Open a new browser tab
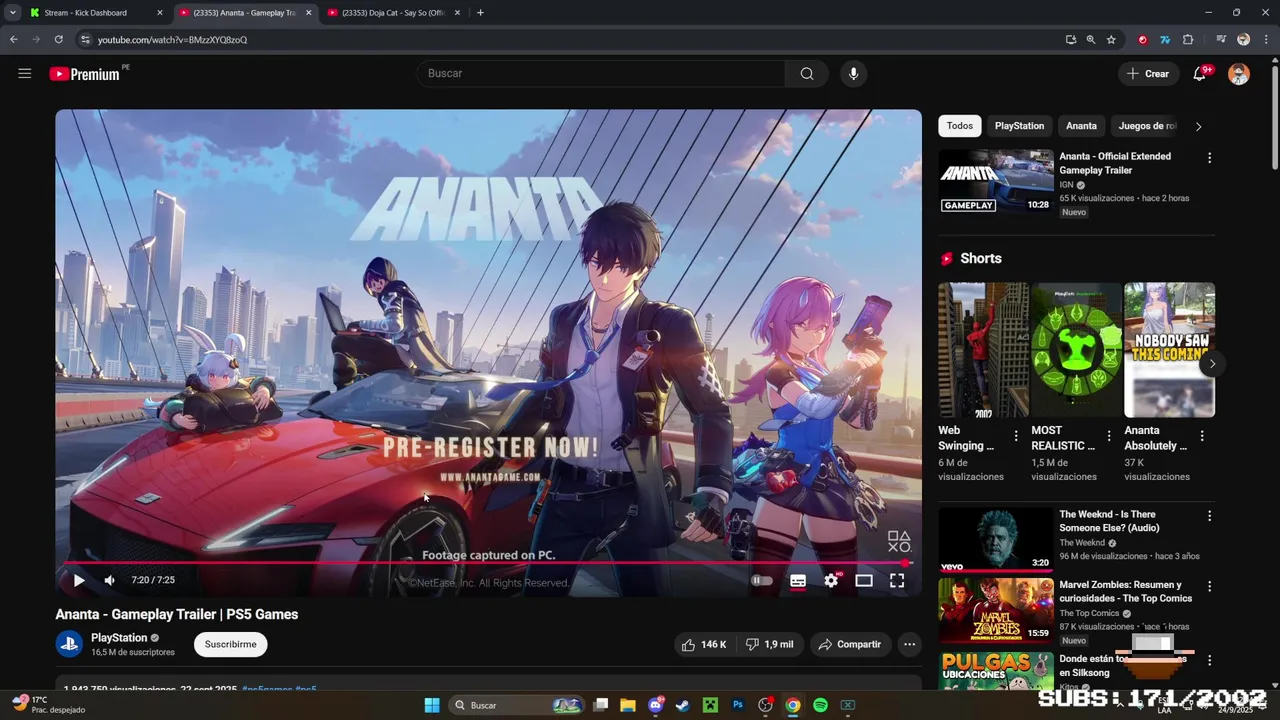This screenshot has height=720, width=1280. (480, 13)
